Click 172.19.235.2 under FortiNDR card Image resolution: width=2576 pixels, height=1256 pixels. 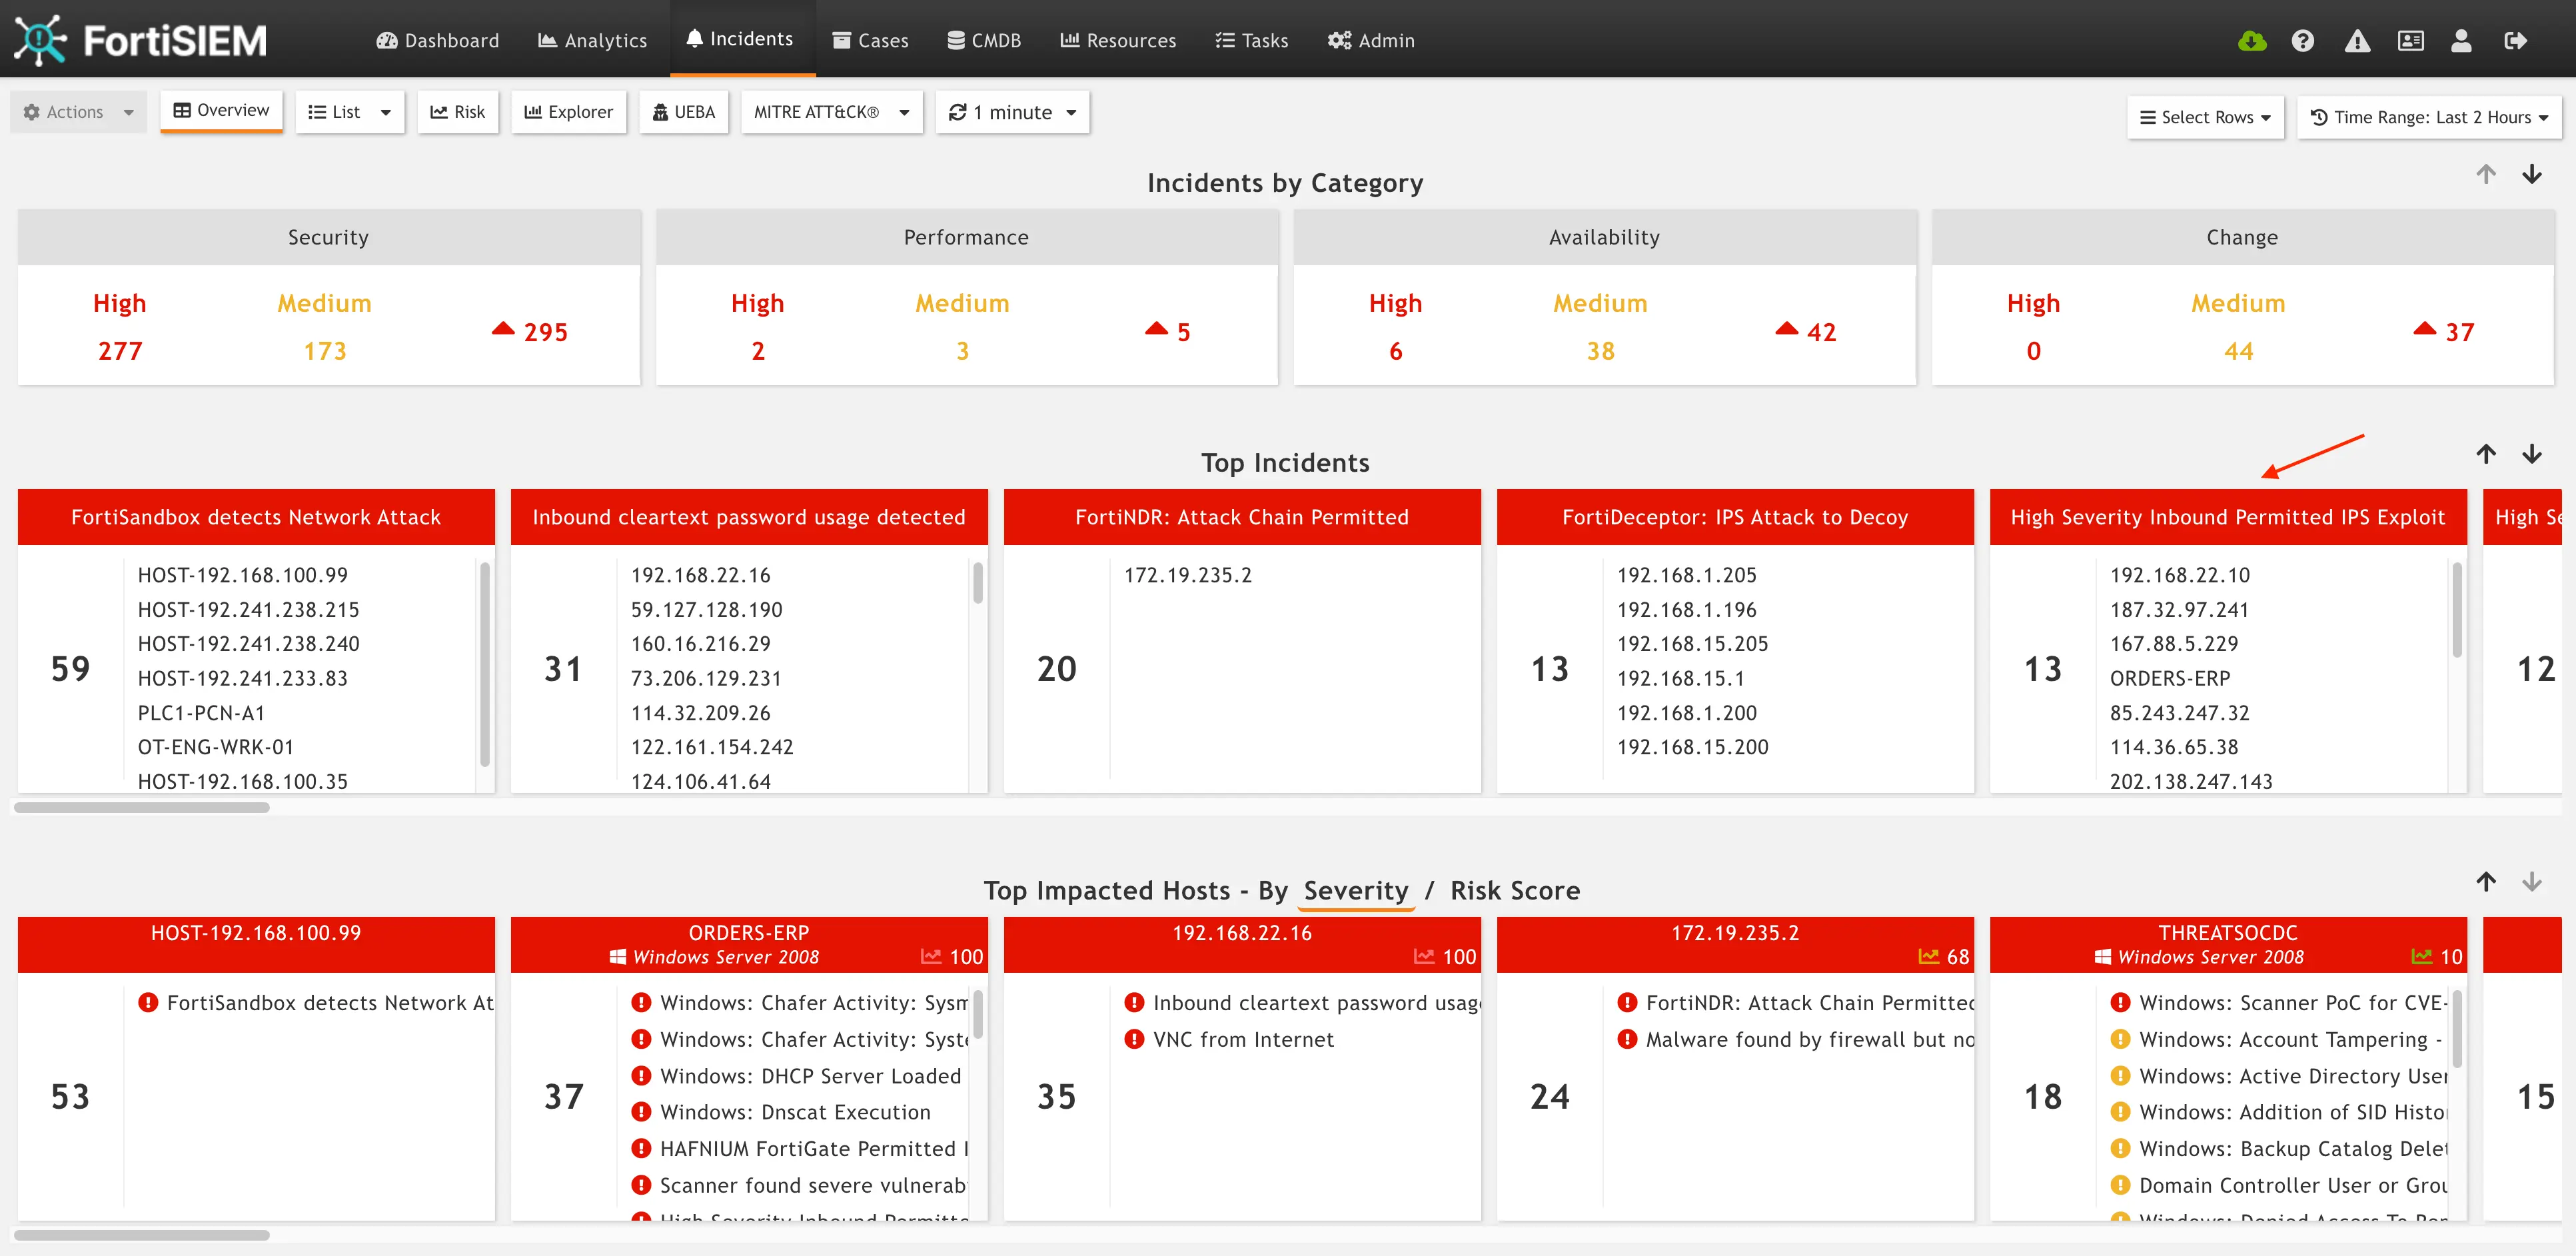(1187, 575)
